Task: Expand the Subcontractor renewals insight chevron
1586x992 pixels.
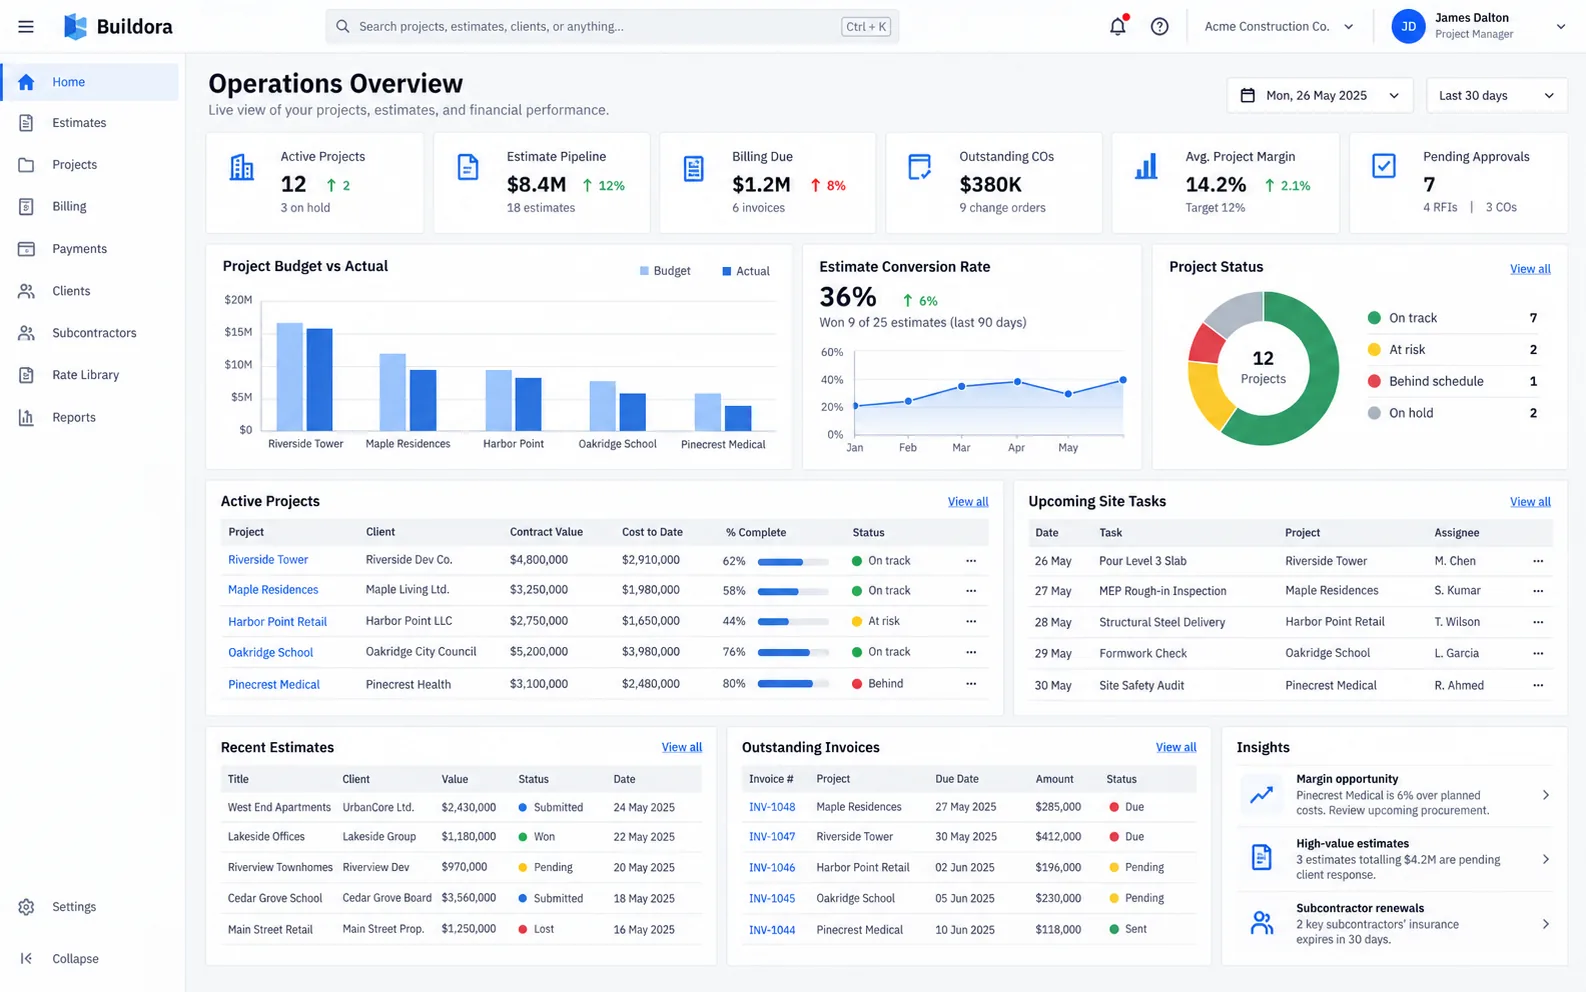Action: click(x=1546, y=924)
